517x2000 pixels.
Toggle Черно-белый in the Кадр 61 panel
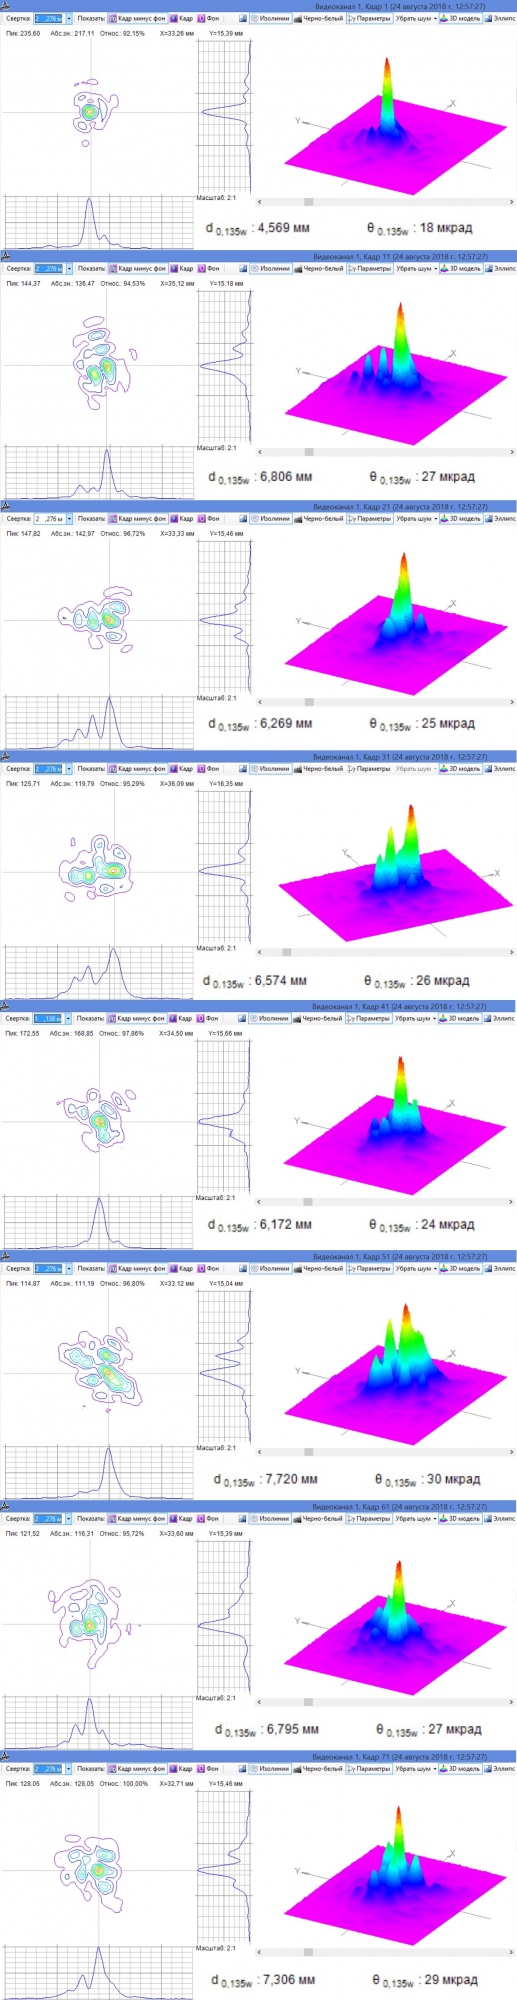tap(318, 1518)
